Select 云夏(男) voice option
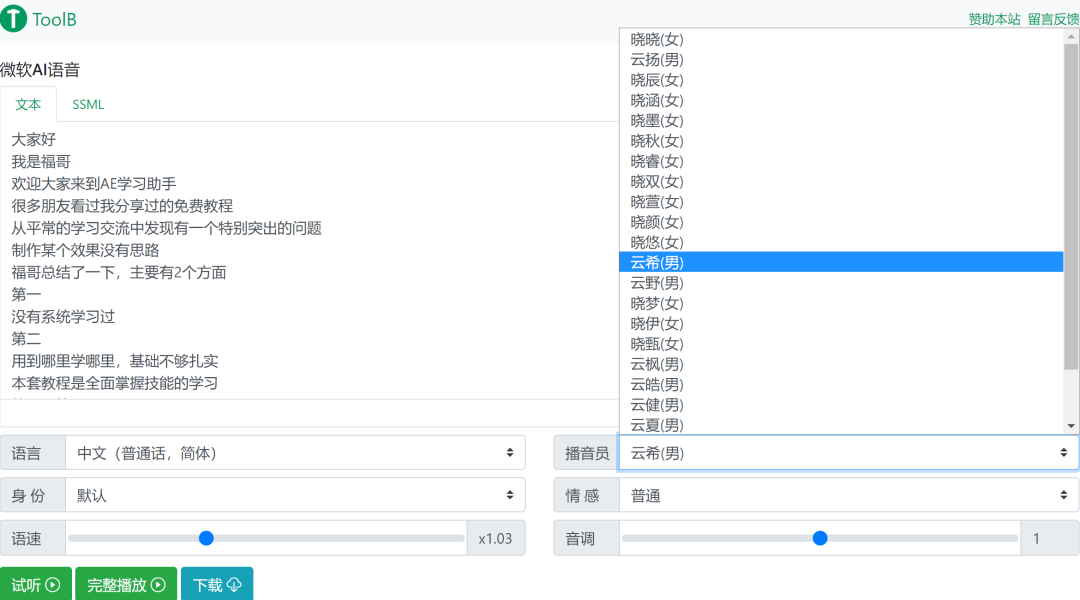Viewport: 1080px width, 600px height. (841, 425)
